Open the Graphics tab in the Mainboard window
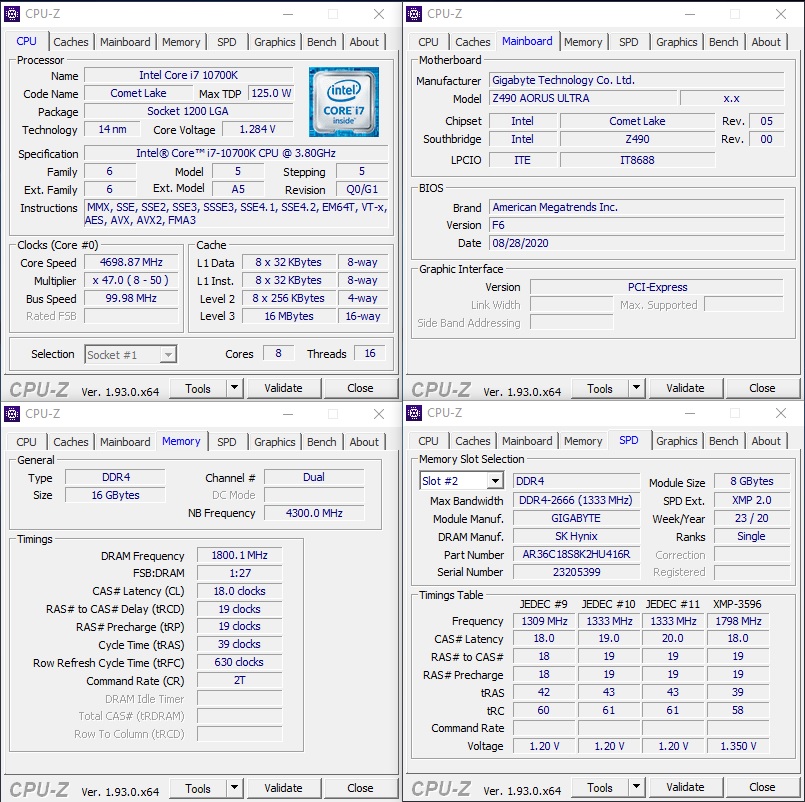Screen dimensions: 805x802 coord(677,42)
